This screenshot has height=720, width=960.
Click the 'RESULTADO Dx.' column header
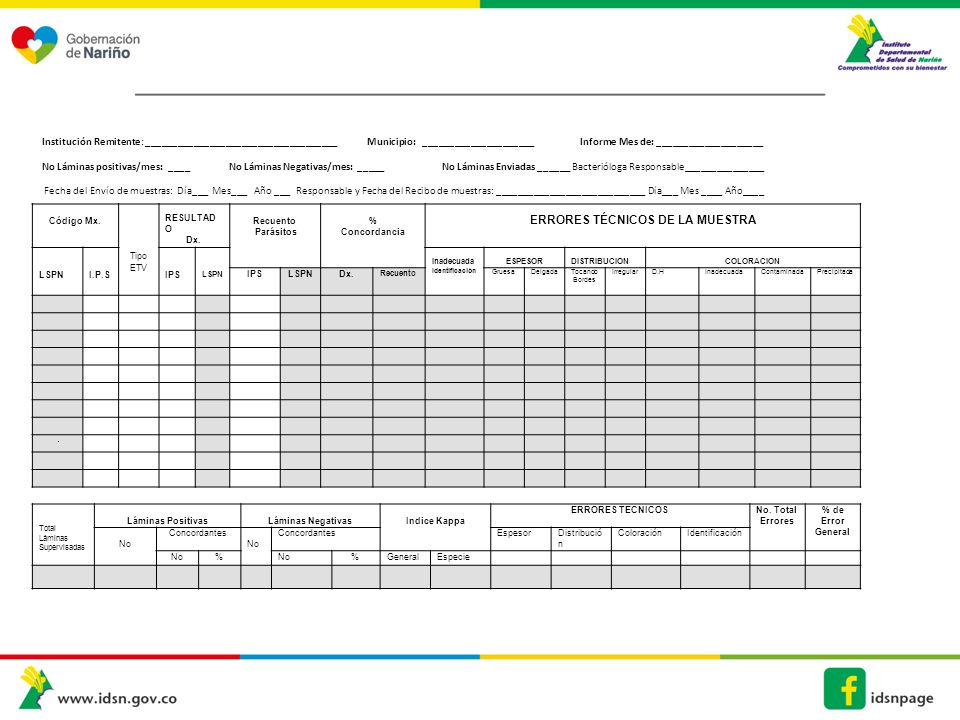point(190,228)
